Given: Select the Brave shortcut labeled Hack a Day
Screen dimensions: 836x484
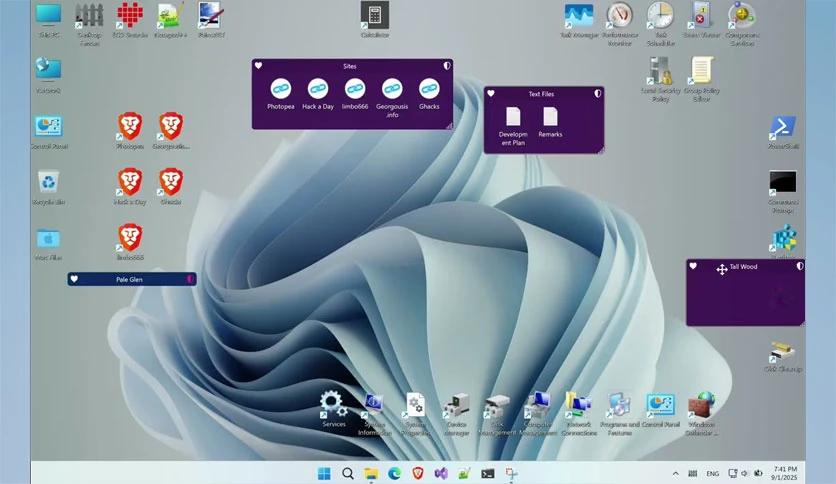Looking at the screenshot, I should (130, 187).
